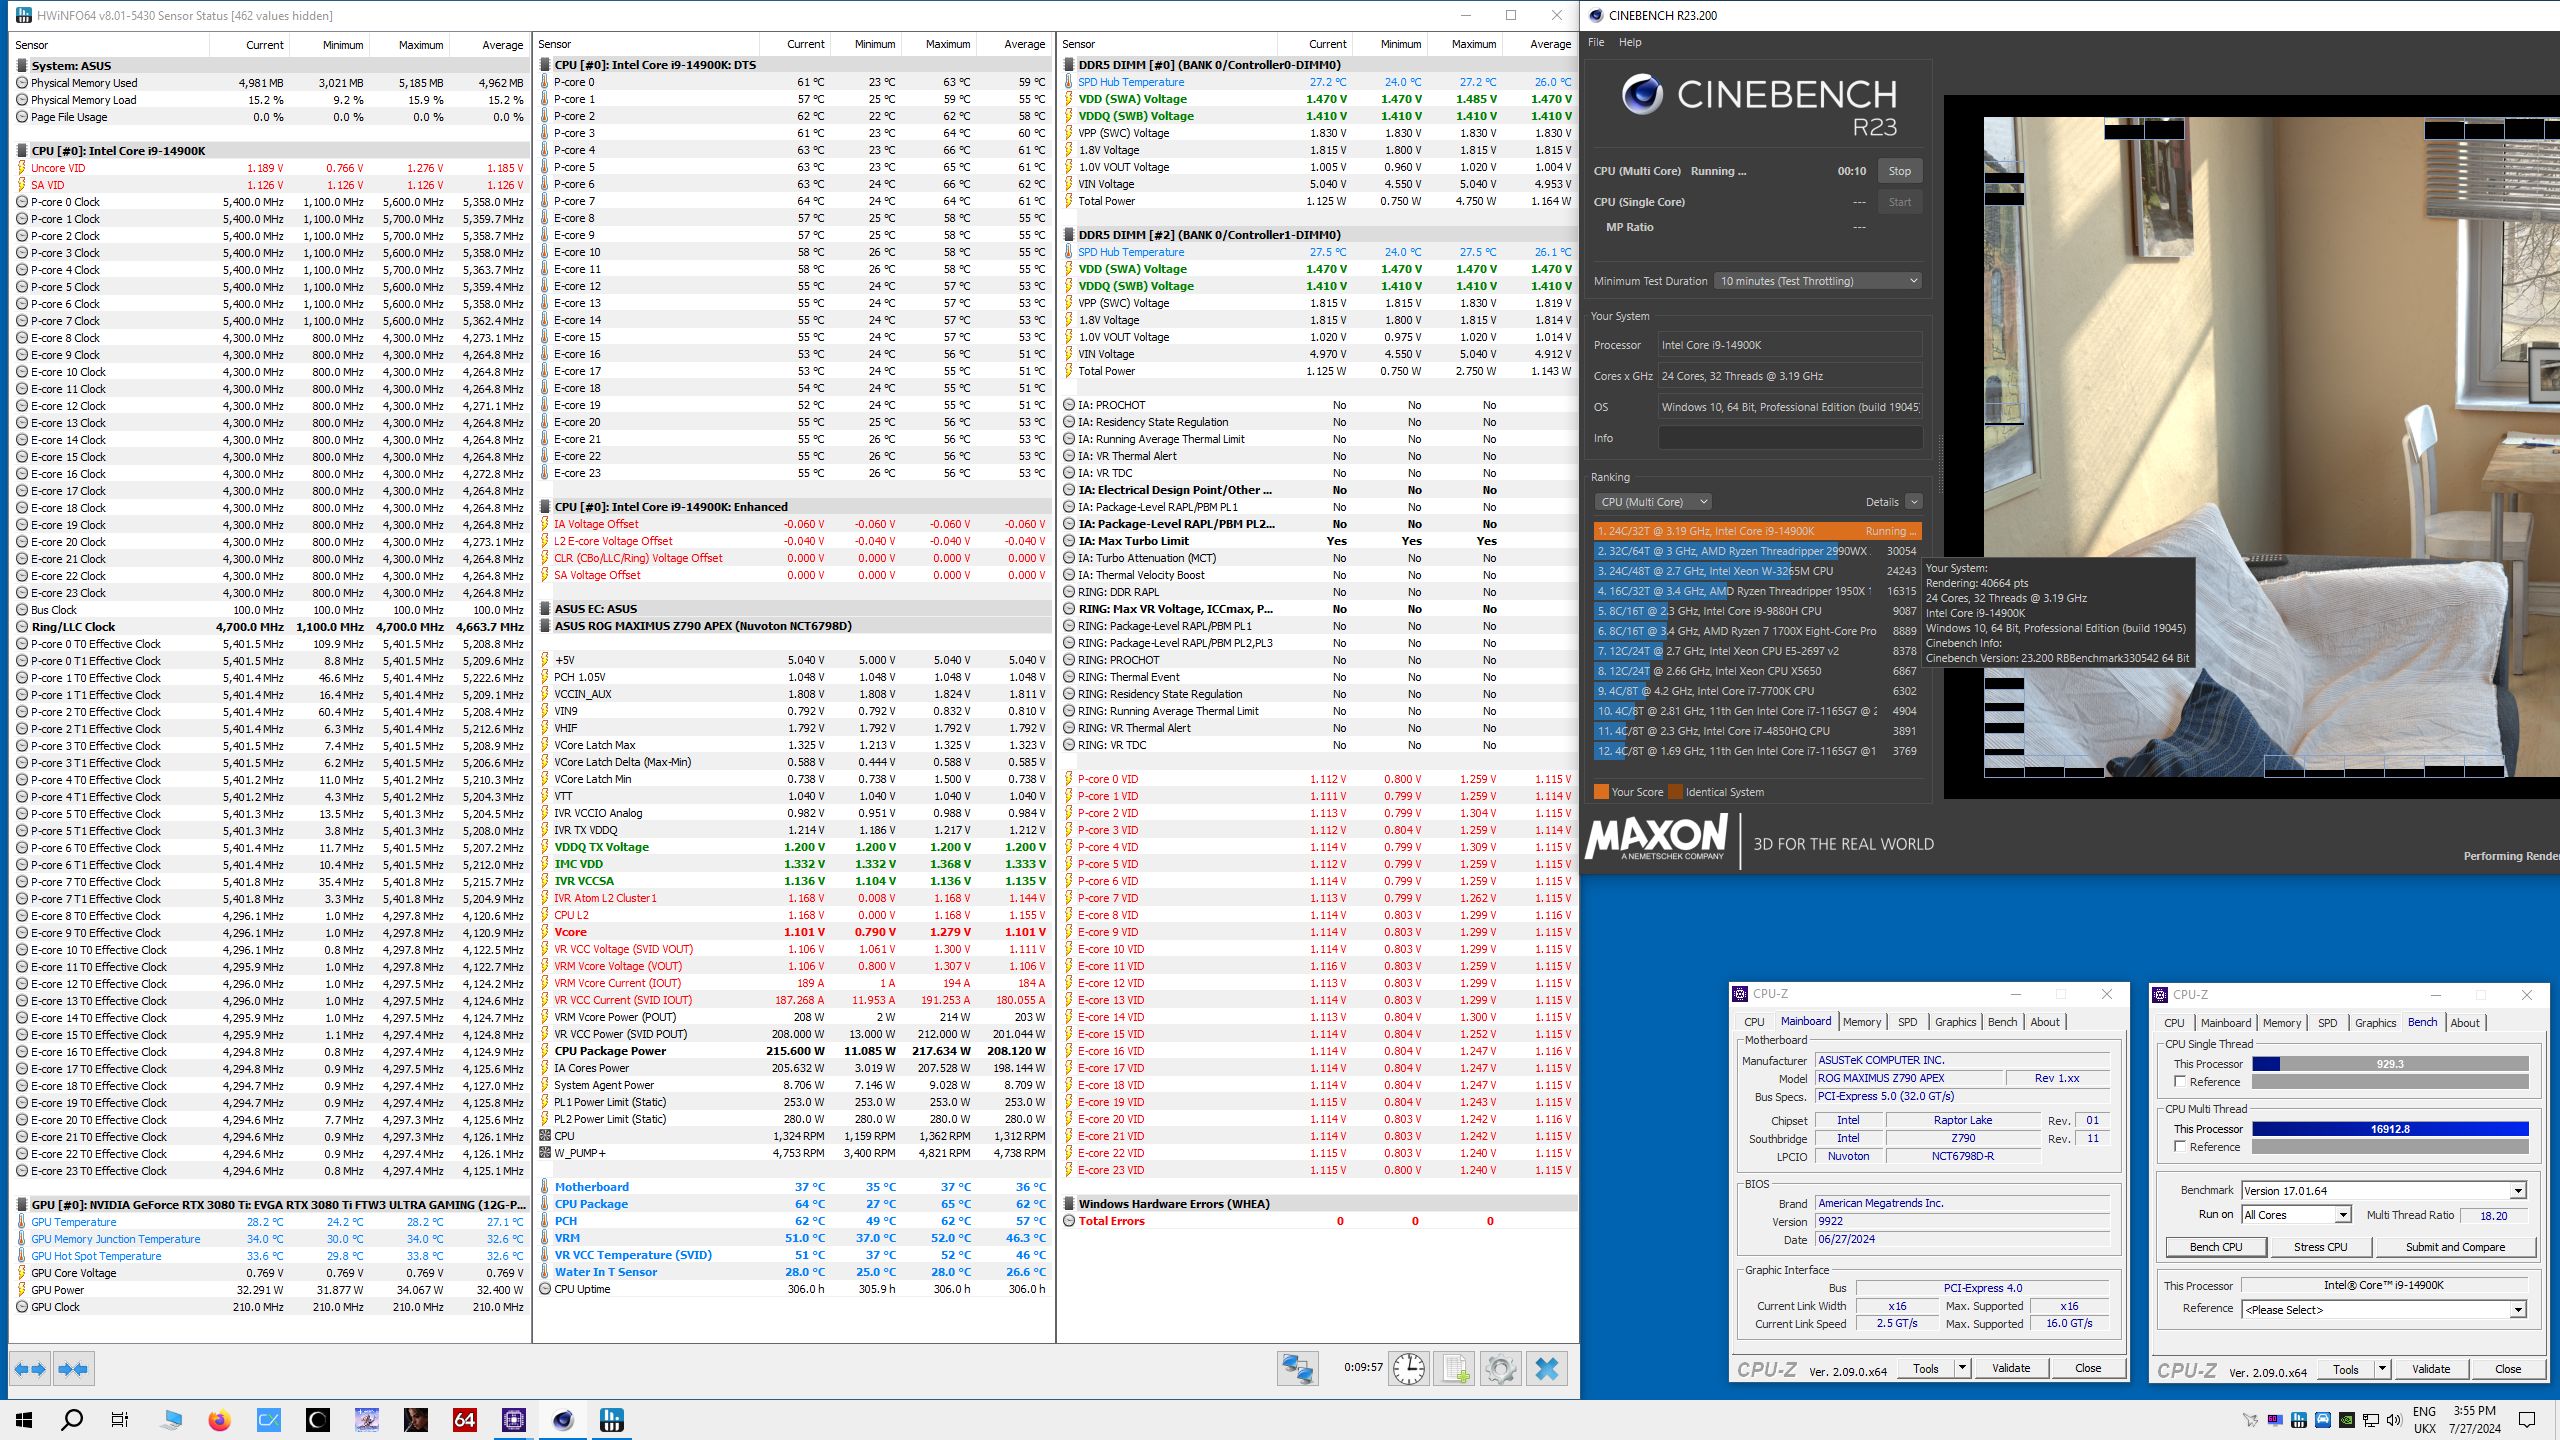Open HWiNFO remote network monitoring icon
The width and height of the screenshot is (2560, 1440).
[1297, 1368]
